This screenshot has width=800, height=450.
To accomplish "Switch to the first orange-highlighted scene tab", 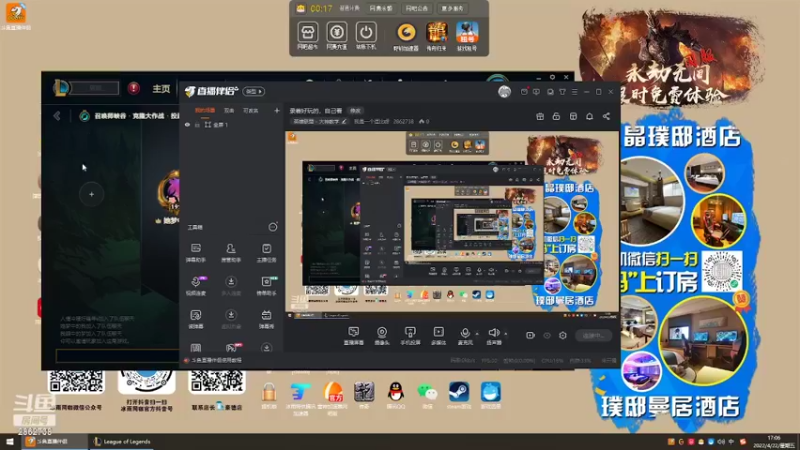I will pyautogui.click(x=205, y=110).
